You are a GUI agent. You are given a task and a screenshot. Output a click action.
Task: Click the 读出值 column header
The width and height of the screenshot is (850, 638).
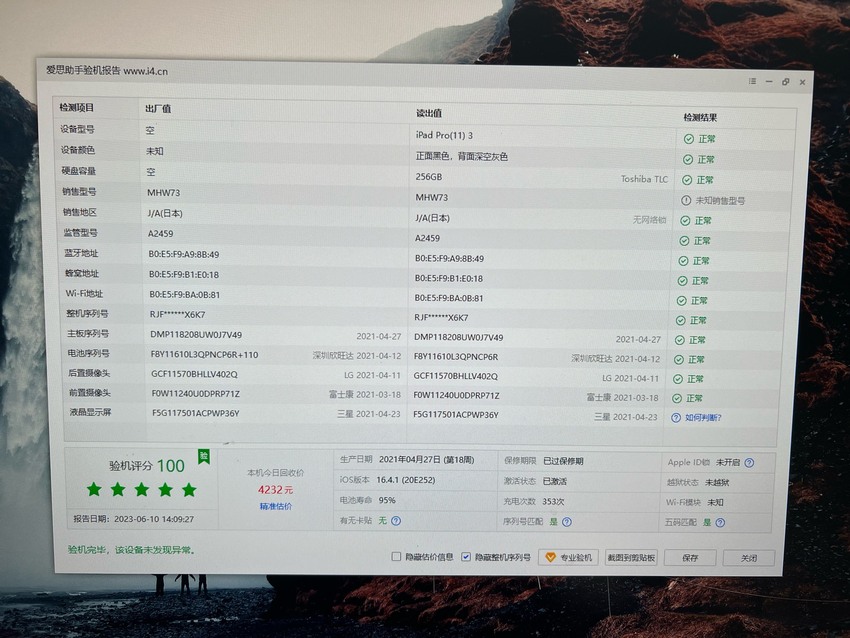point(429,113)
